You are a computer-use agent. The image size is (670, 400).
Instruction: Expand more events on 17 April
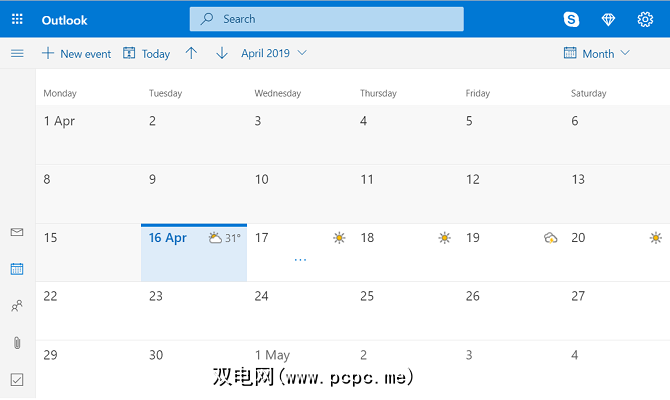coord(300,260)
